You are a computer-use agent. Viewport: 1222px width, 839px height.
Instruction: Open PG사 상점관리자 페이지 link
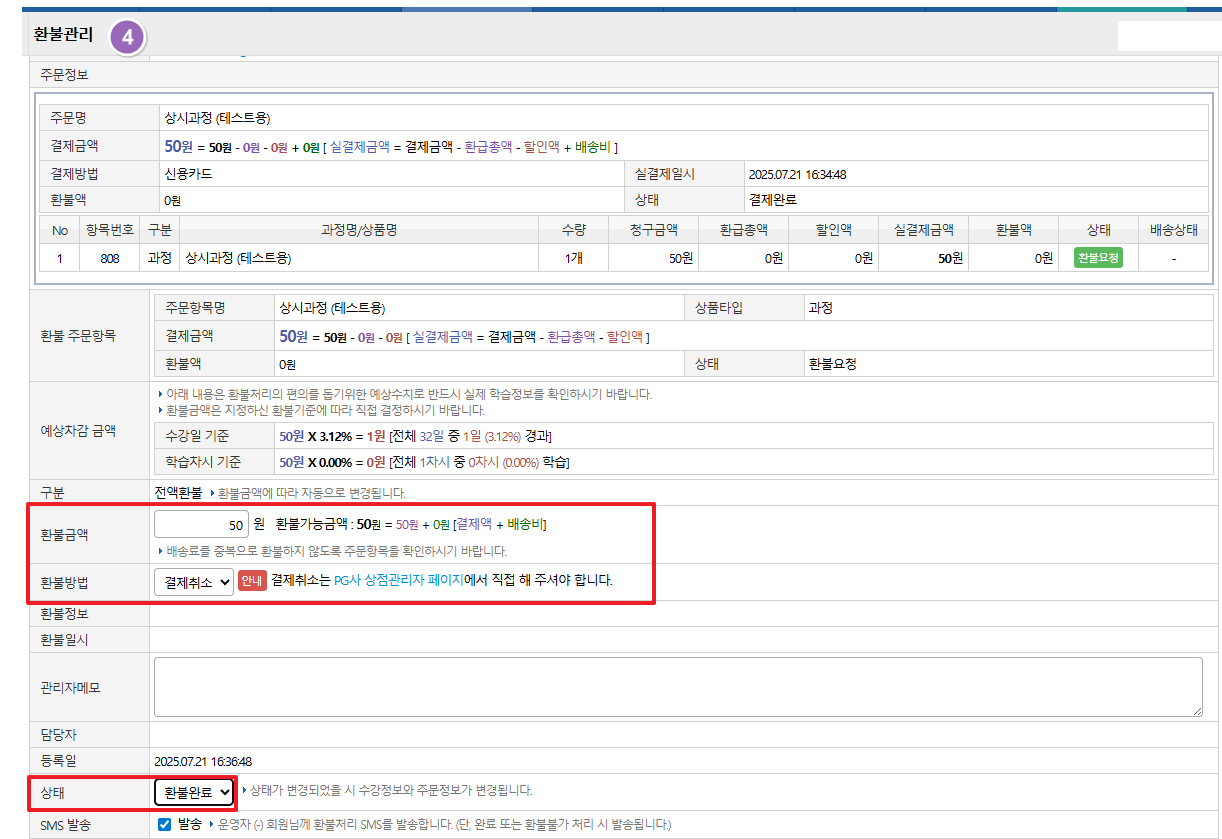[399, 580]
